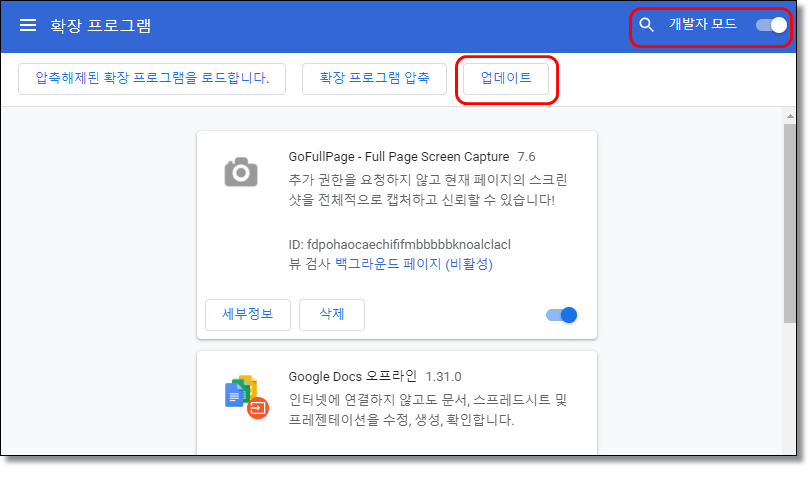Click the Google Docs 오프라인 icon

(246, 396)
